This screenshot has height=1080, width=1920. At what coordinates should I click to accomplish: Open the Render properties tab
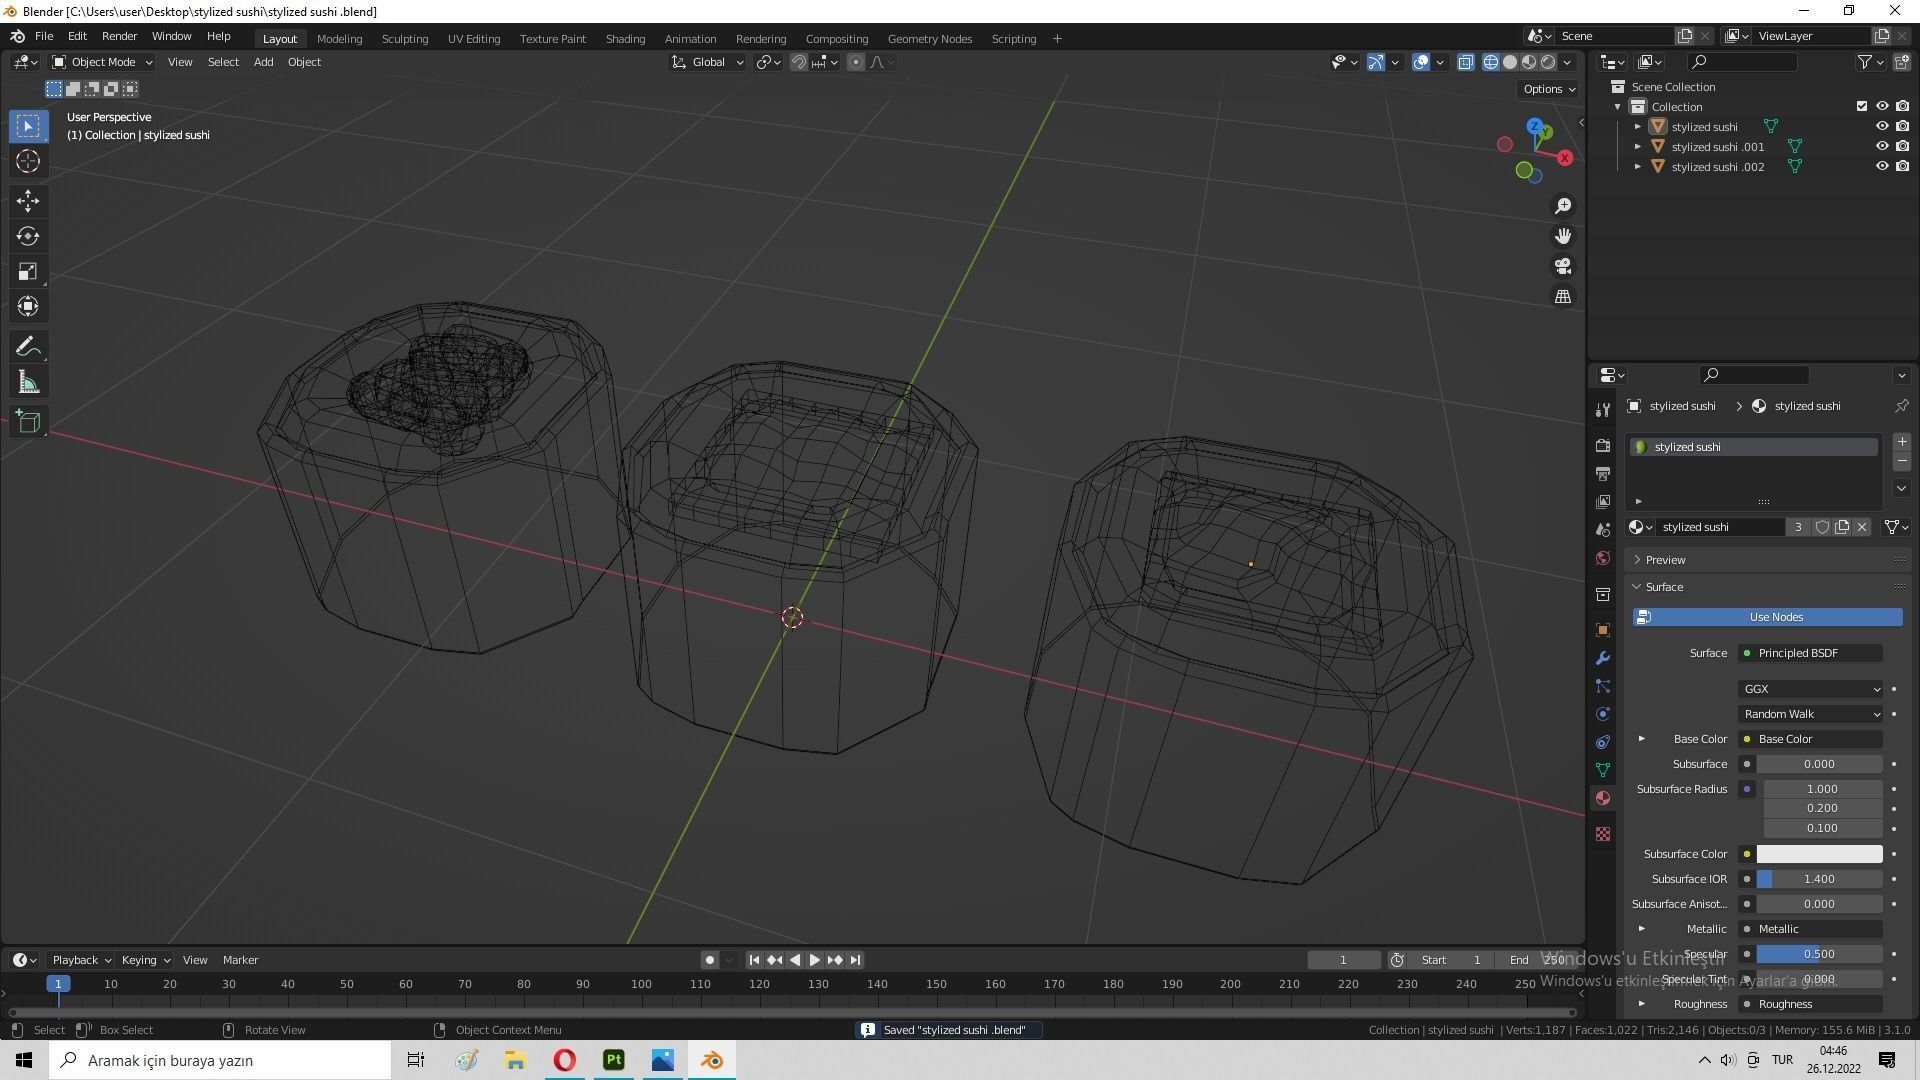point(1603,445)
